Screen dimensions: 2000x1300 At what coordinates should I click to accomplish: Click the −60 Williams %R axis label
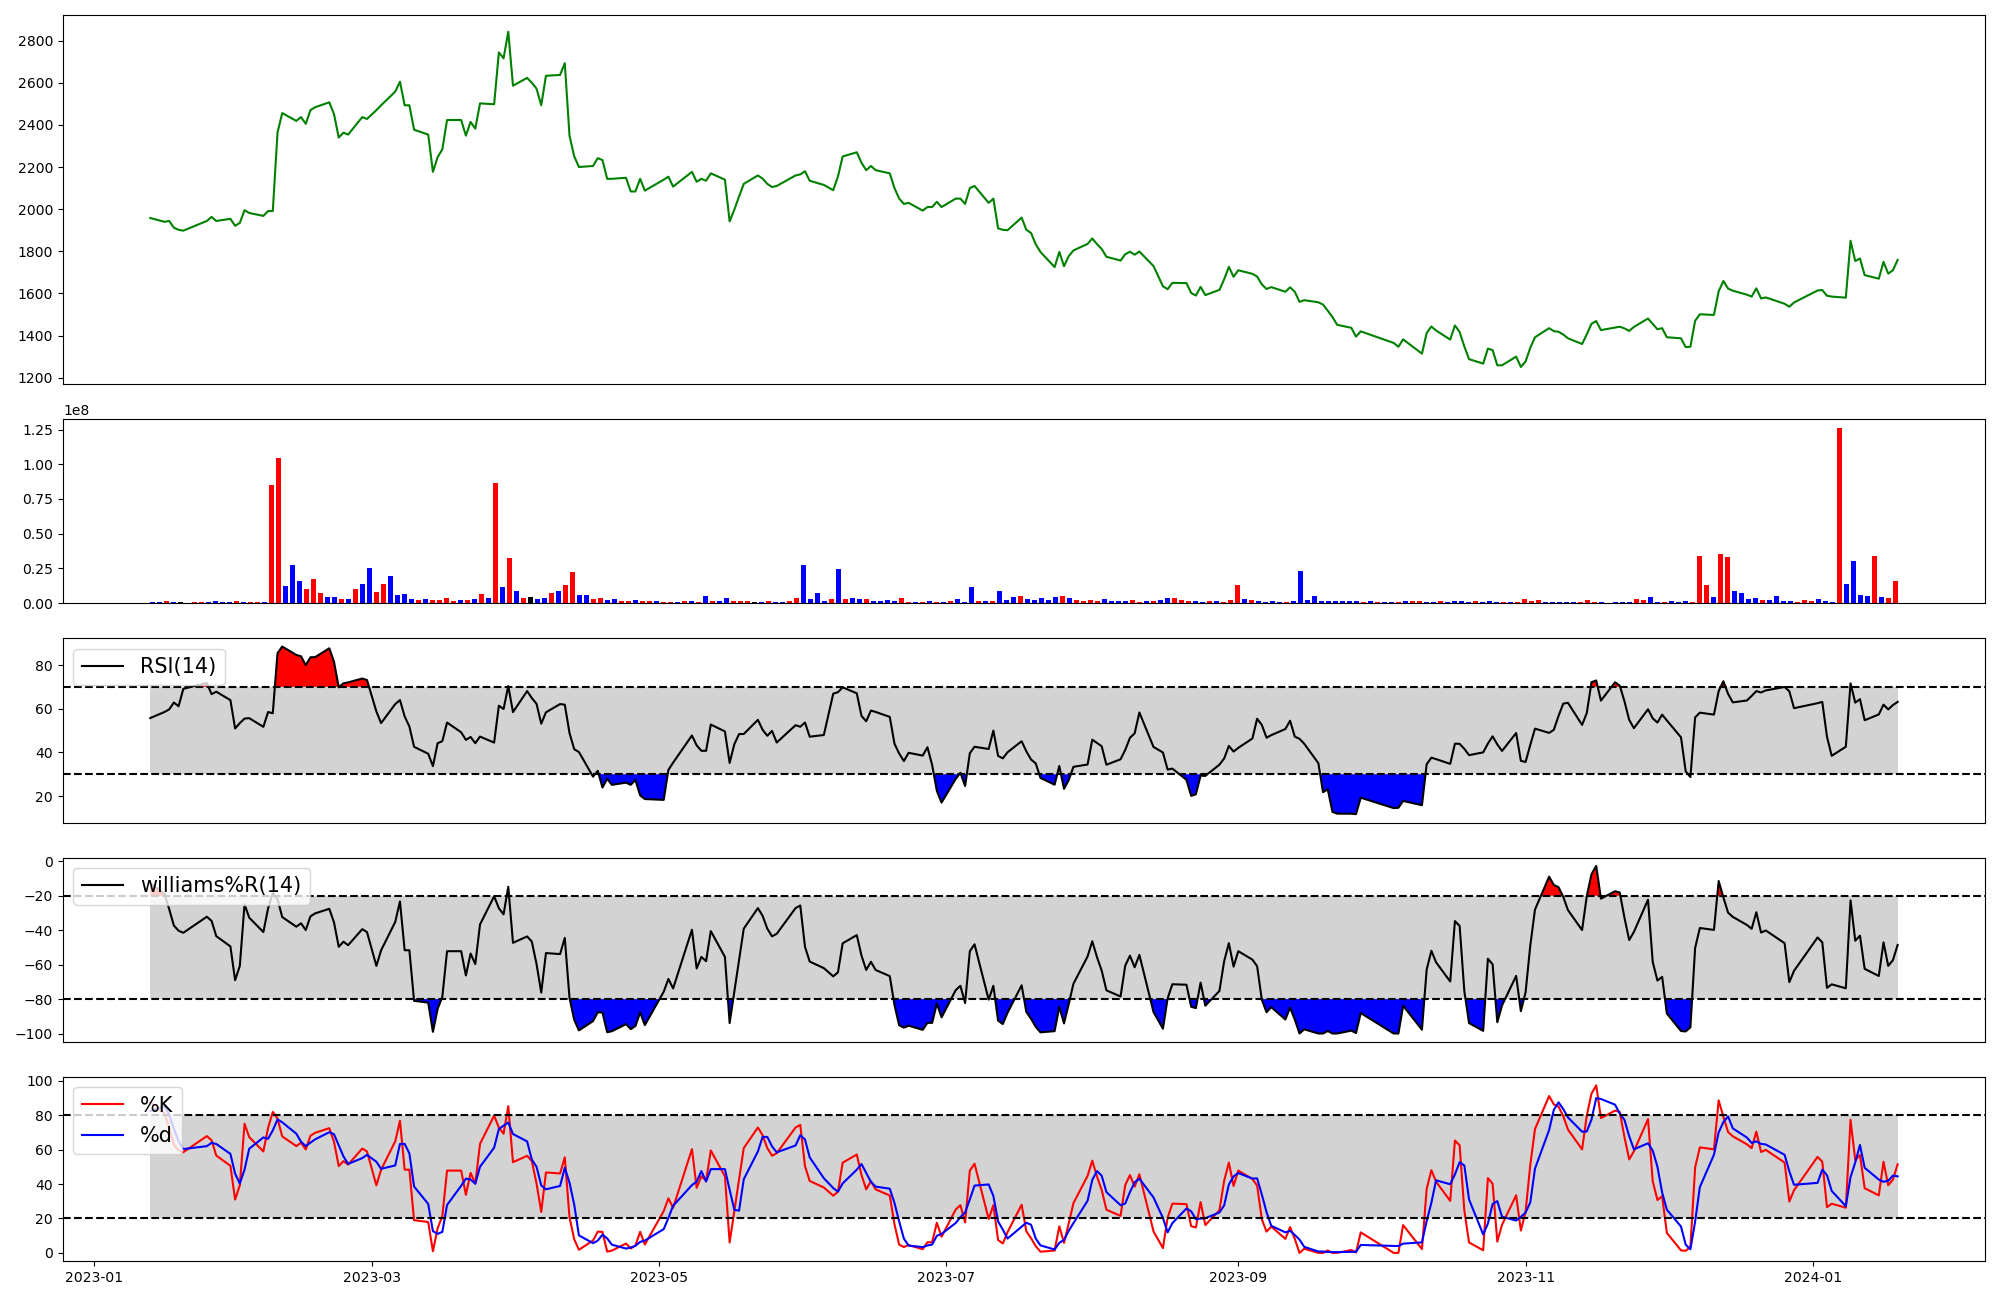pos(37,965)
